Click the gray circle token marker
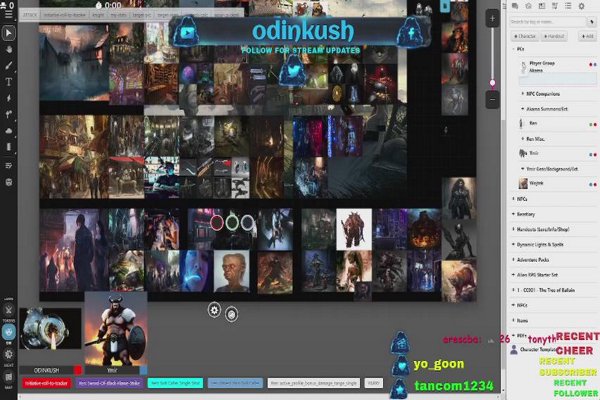 pyautogui.click(x=247, y=222)
